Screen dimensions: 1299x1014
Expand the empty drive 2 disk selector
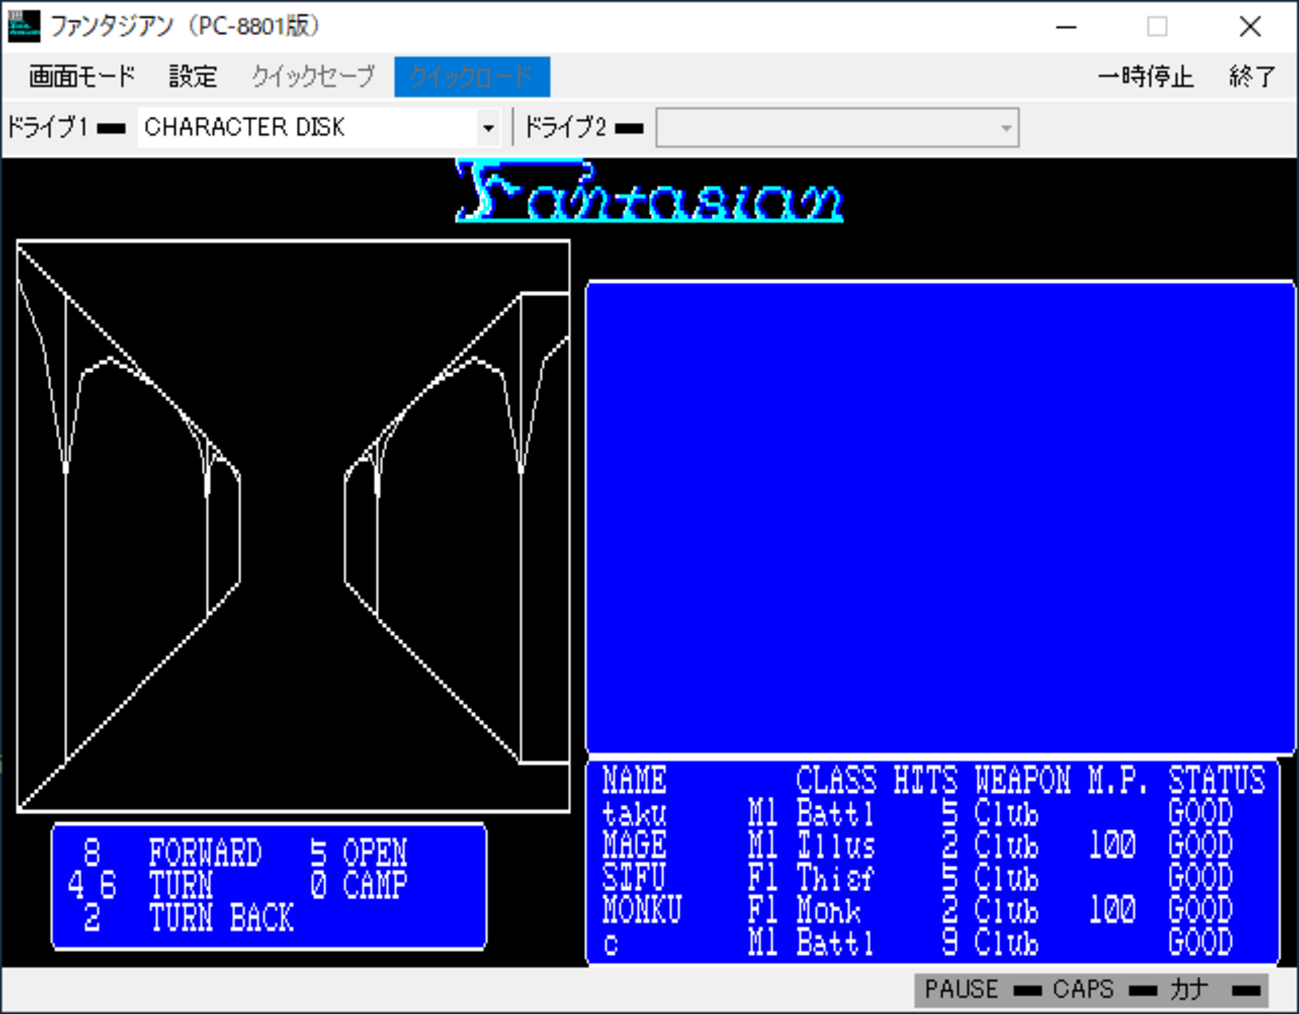[x=836, y=128]
